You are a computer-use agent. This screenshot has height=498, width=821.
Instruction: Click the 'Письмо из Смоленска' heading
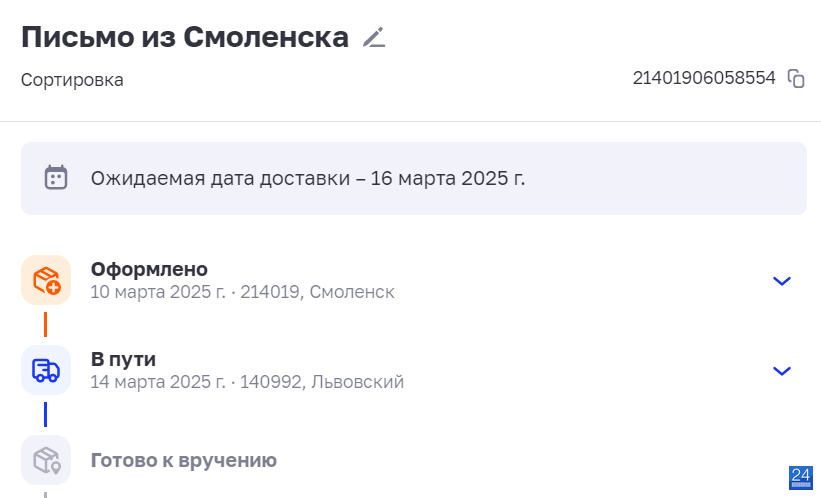click(185, 38)
